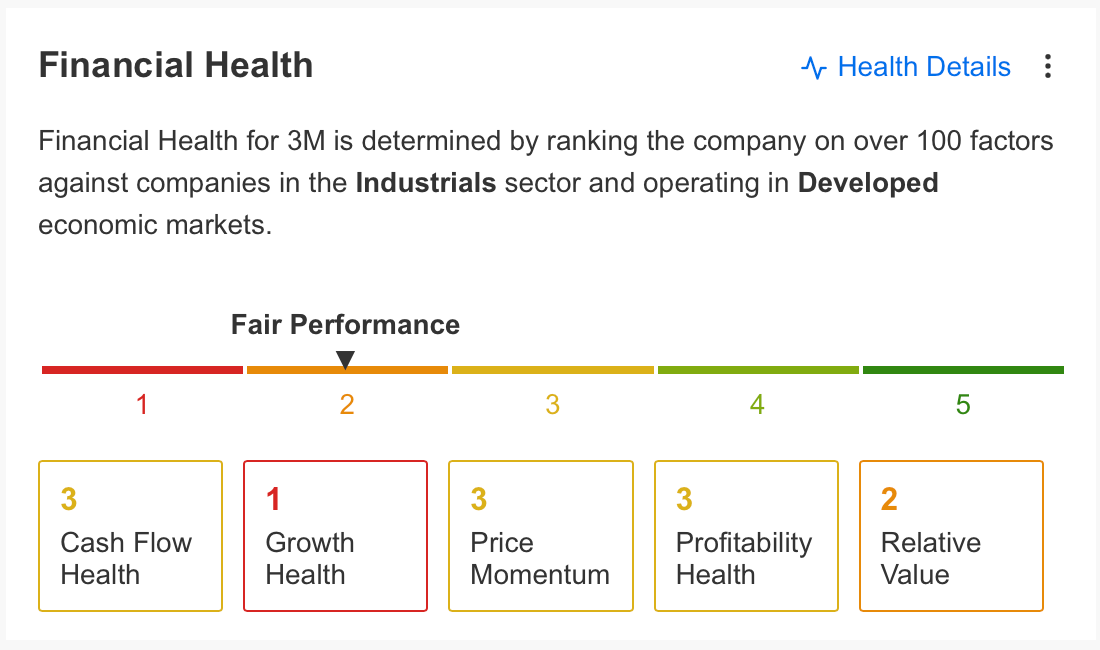Open the Profitability Health card

[x=746, y=535]
